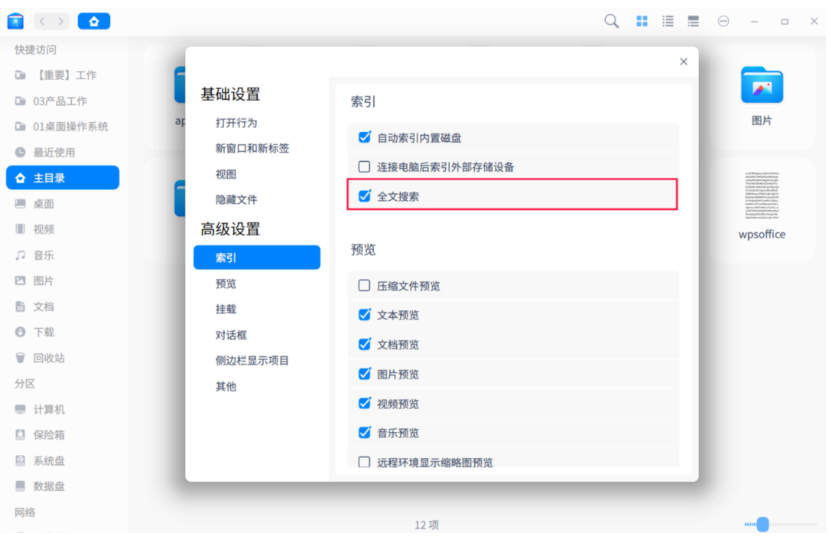Select 主目录 in the sidebar

(63, 178)
